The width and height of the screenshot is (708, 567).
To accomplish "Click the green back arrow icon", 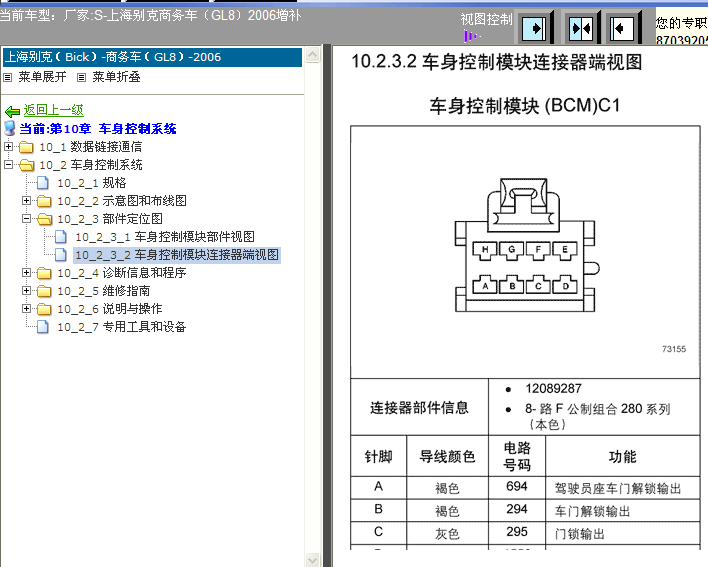I will click(x=12, y=111).
